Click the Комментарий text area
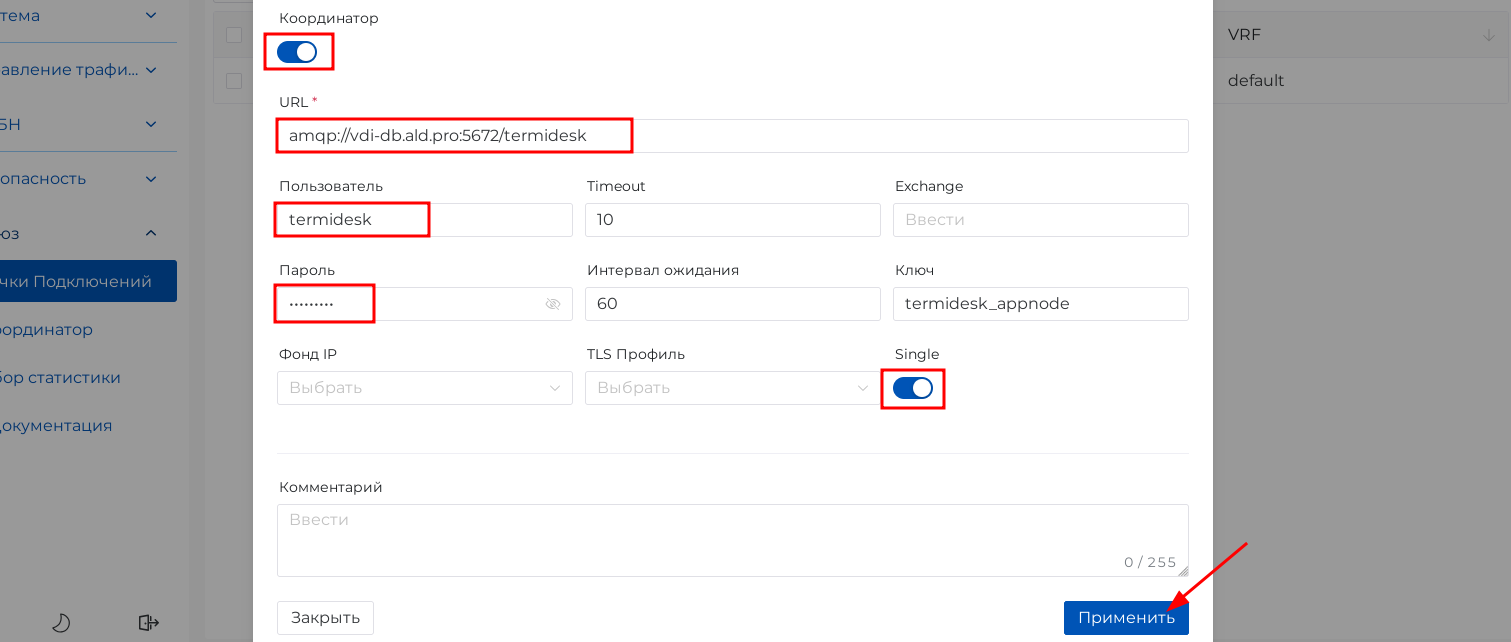This screenshot has width=1511, height=642. (x=732, y=540)
